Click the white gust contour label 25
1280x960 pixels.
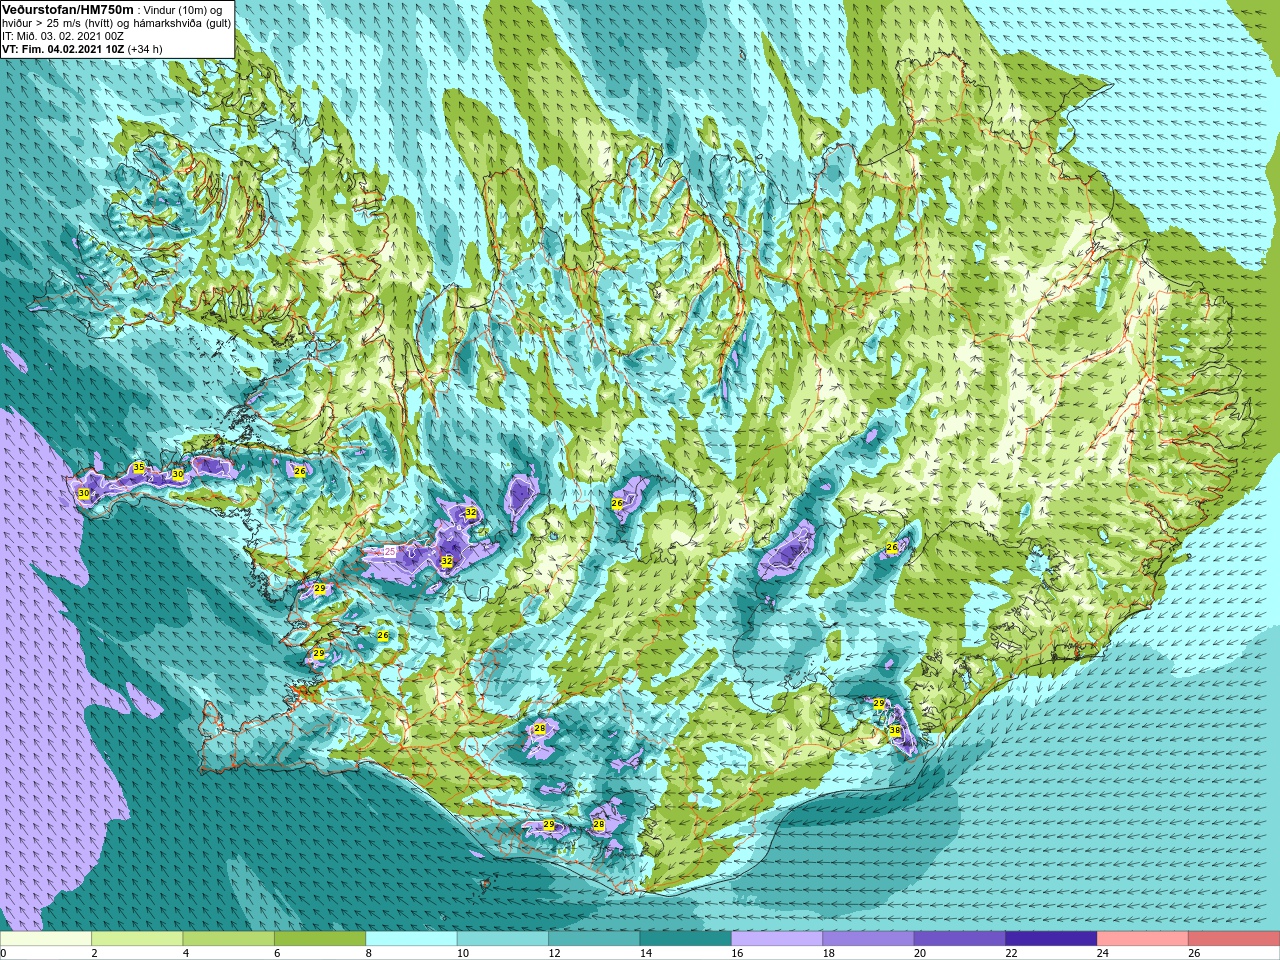(x=390, y=551)
